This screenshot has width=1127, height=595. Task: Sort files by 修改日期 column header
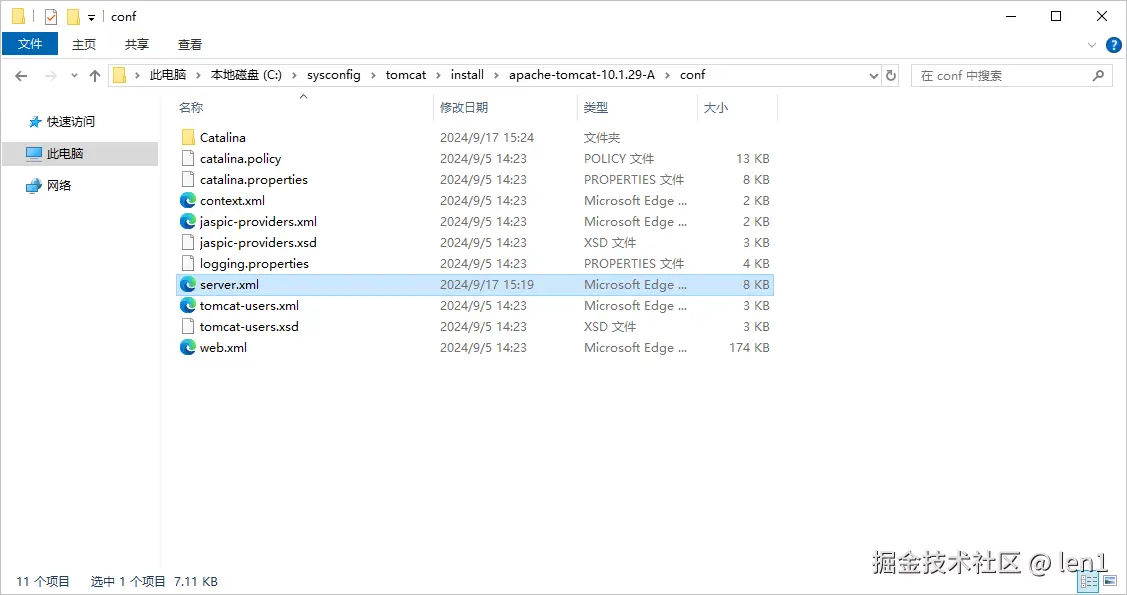tap(464, 108)
